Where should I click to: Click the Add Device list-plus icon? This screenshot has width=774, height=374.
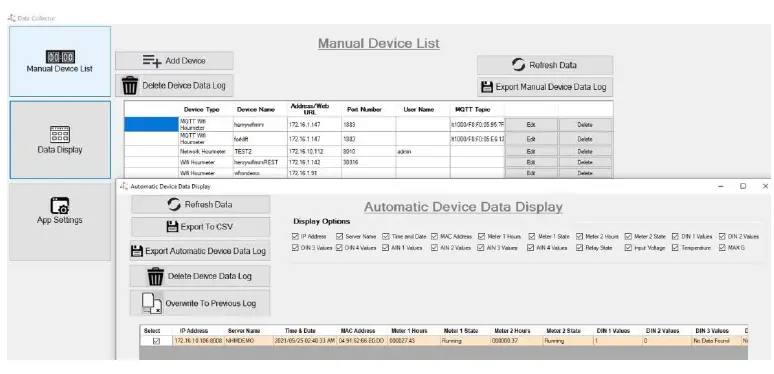pyautogui.click(x=152, y=61)
